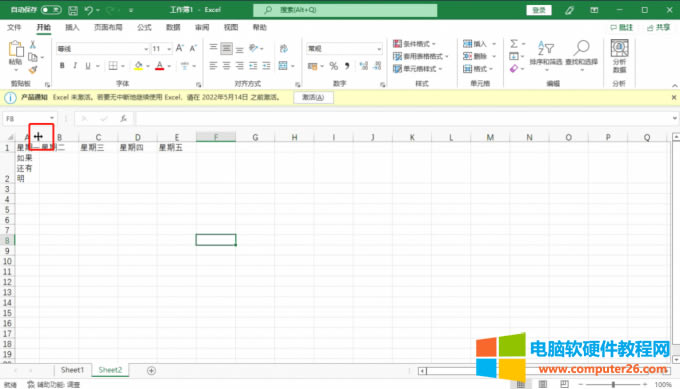The height and width of the screenshot is (389, 680).
Task: Click the Find and Select magnifier icon
Action: pos(582,48)
